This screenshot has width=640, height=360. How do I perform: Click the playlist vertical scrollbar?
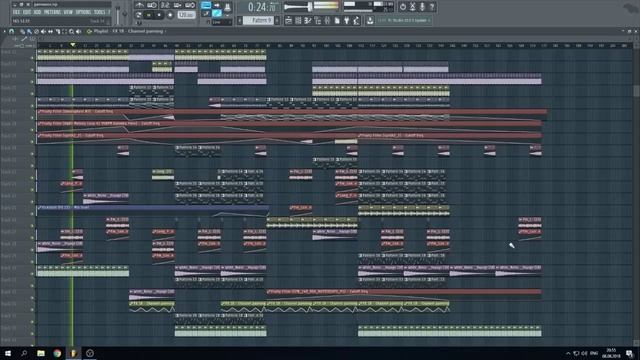636,91
